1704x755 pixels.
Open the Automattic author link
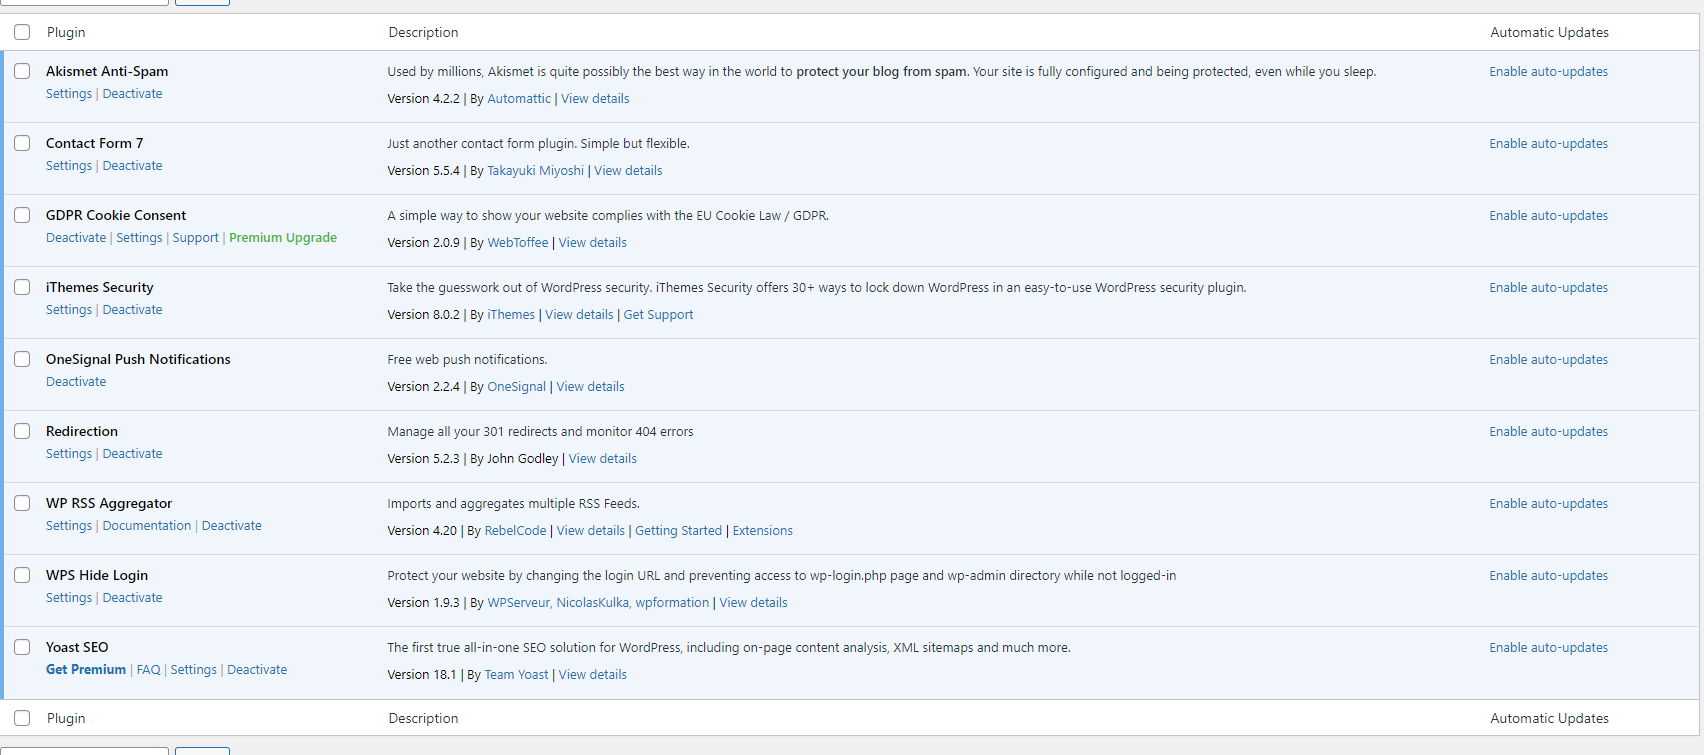[x=519, y=99]
